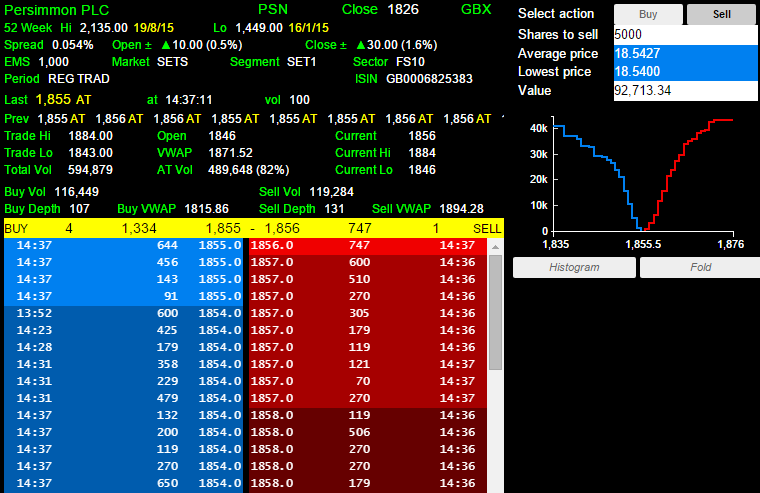Select the Average price value 18.5427

(x=685, y=53)
